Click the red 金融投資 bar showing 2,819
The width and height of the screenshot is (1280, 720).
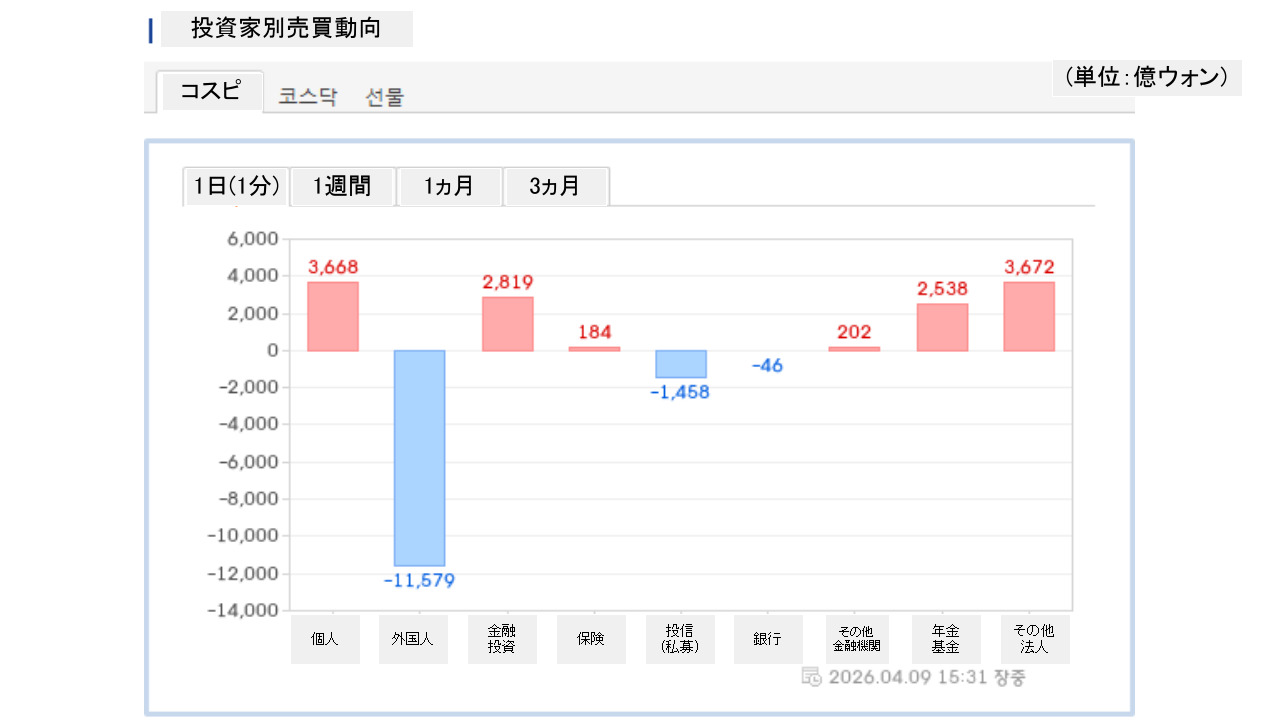coord(507,324)
